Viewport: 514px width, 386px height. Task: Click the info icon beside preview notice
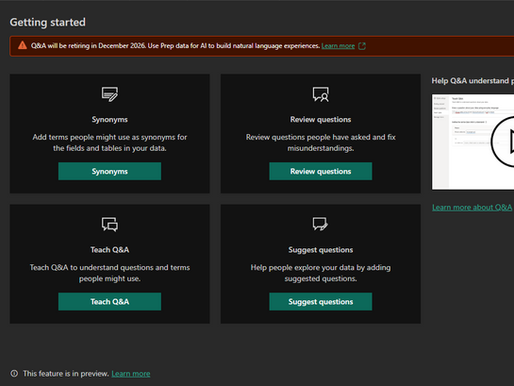(14, 373)
